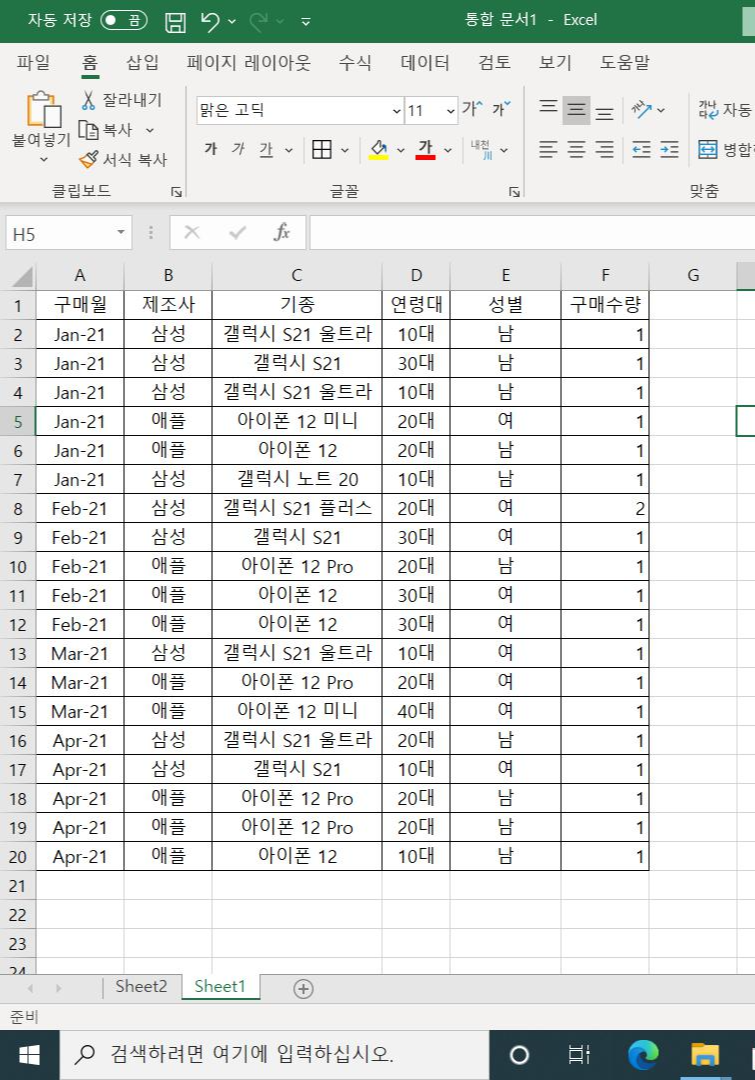The image size is (755, 1080).
Task: Click the formula bar input
Action: tap(532, 232)
